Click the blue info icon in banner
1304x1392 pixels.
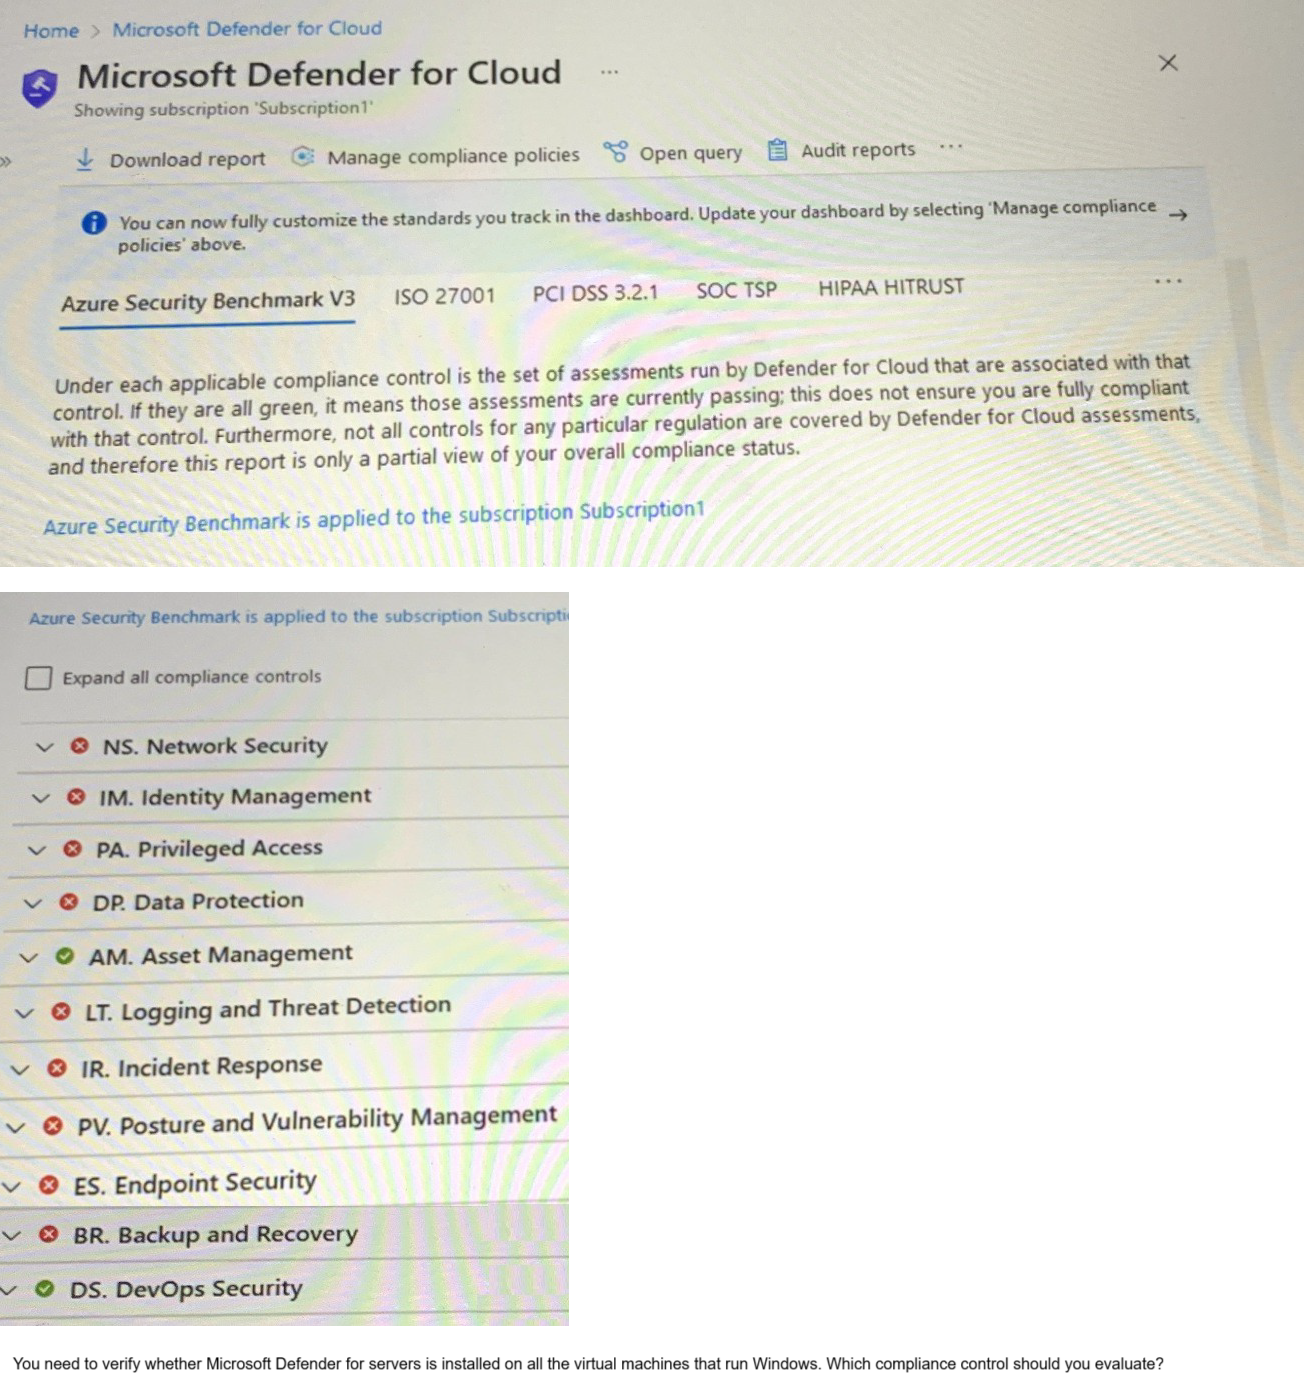coord(94,222)
